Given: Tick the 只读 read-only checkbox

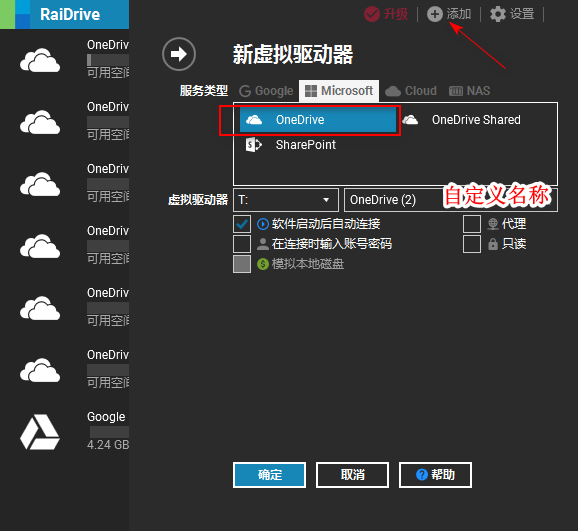Looking at the screenshot, I should pos(472,244).
